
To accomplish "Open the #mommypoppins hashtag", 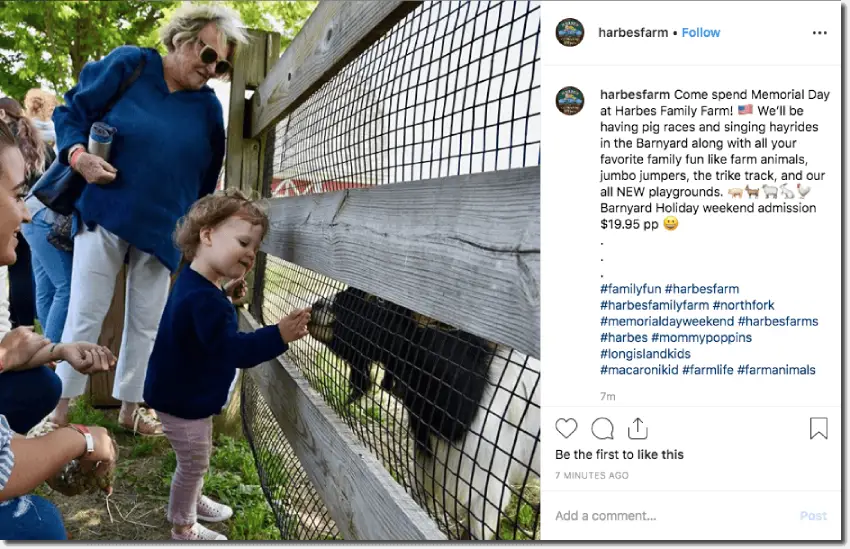I will (701, 338).
